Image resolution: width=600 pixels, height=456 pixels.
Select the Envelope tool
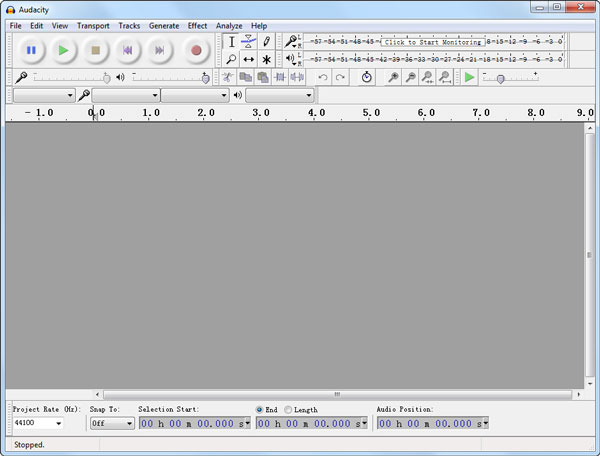(249, 41)
